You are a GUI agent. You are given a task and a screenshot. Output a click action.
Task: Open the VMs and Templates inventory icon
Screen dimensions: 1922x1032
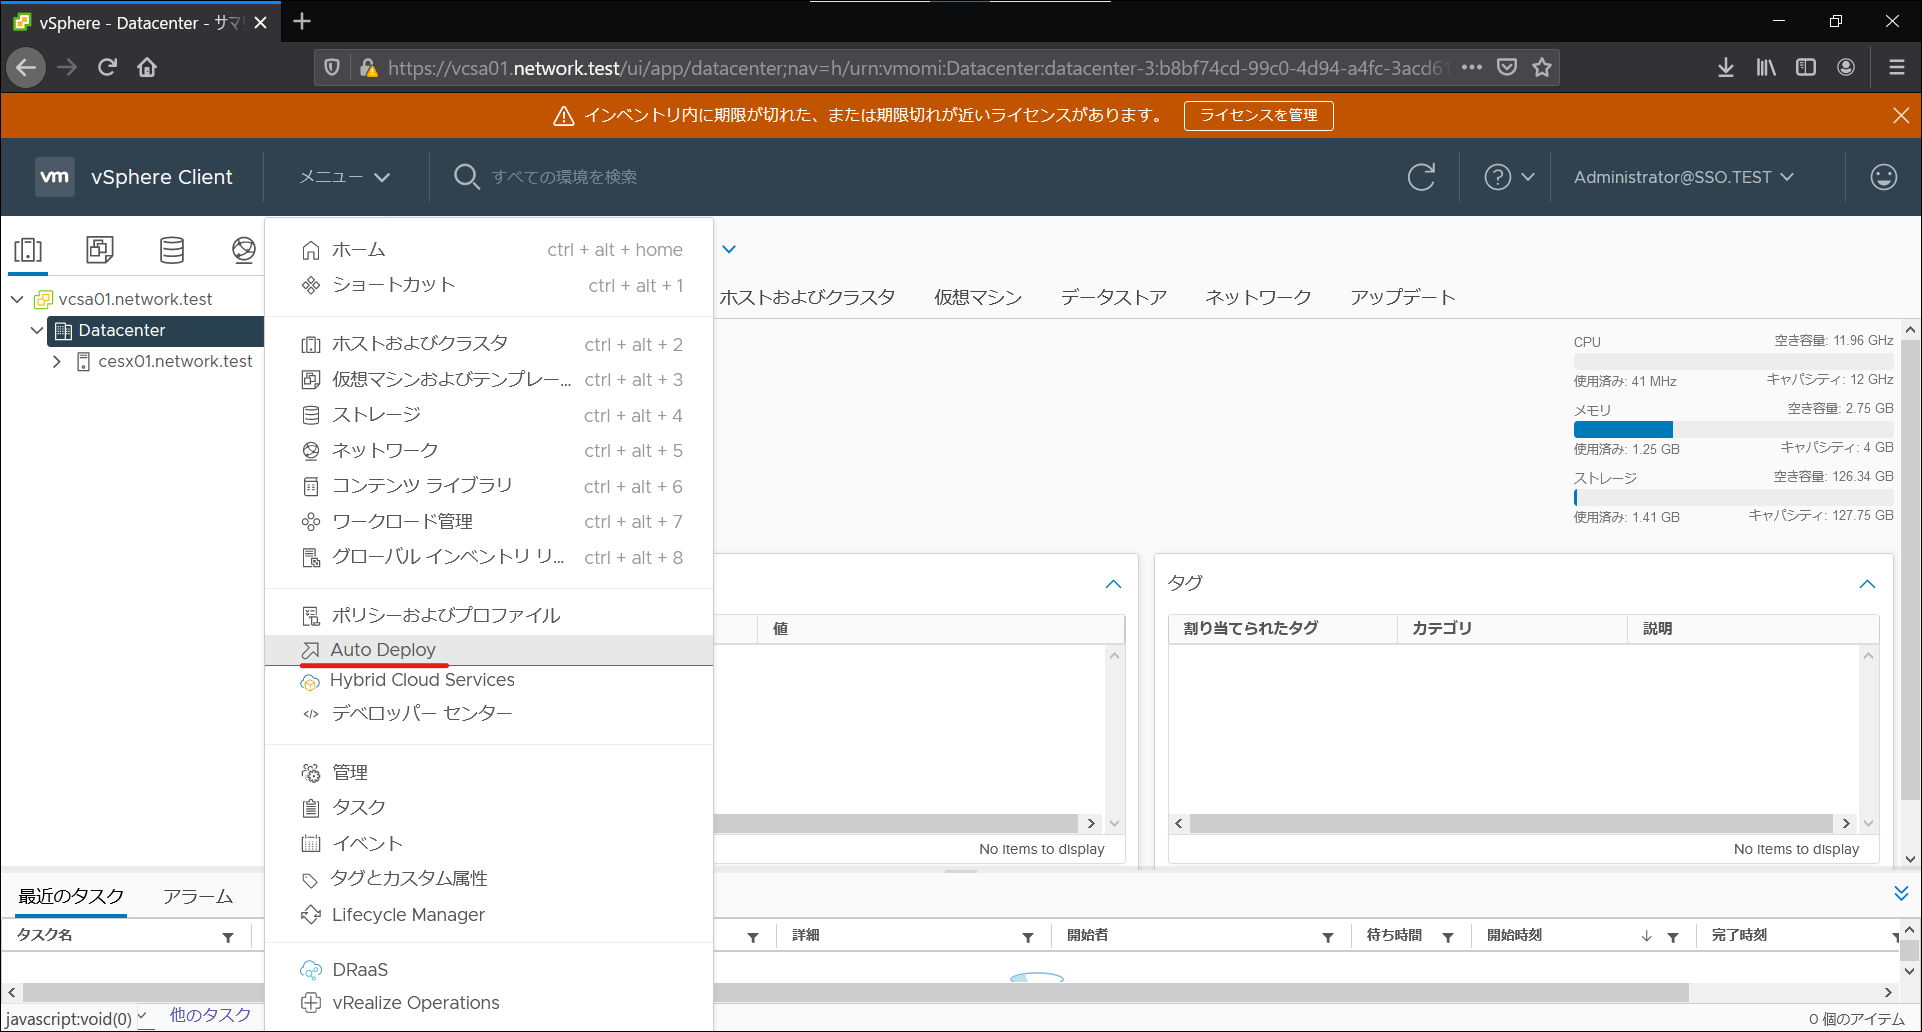(100, 250)
